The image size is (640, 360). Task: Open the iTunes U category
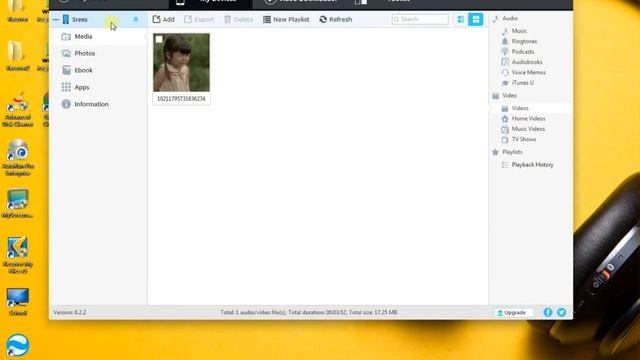click(x=522, y=83)
